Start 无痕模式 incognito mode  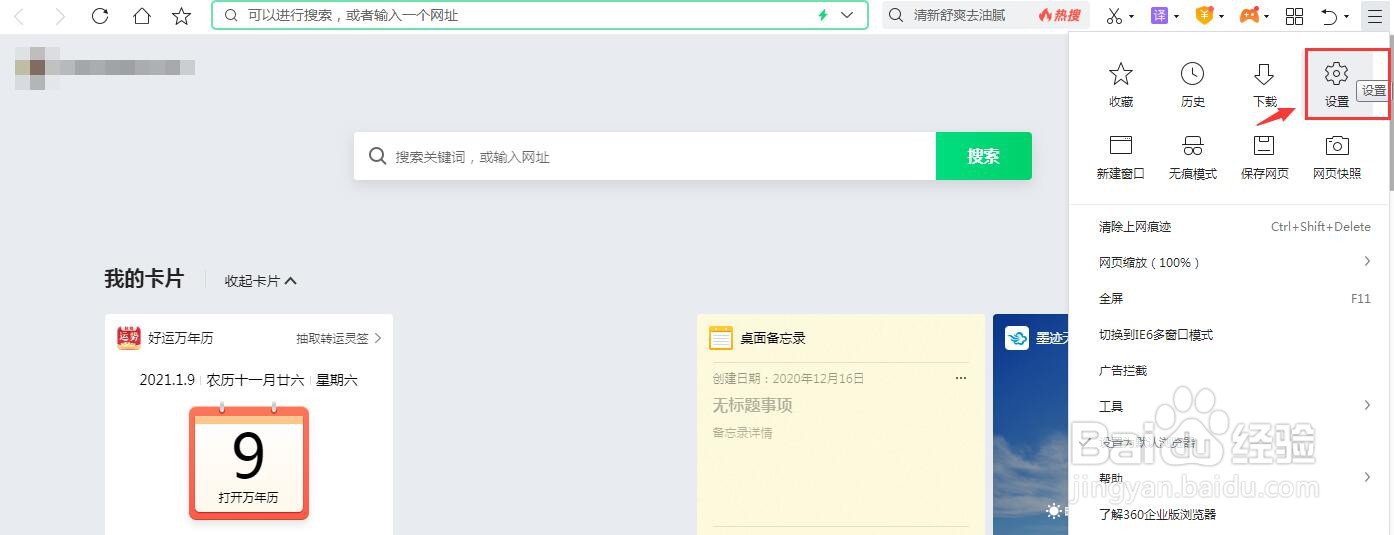pos(1193,157)
